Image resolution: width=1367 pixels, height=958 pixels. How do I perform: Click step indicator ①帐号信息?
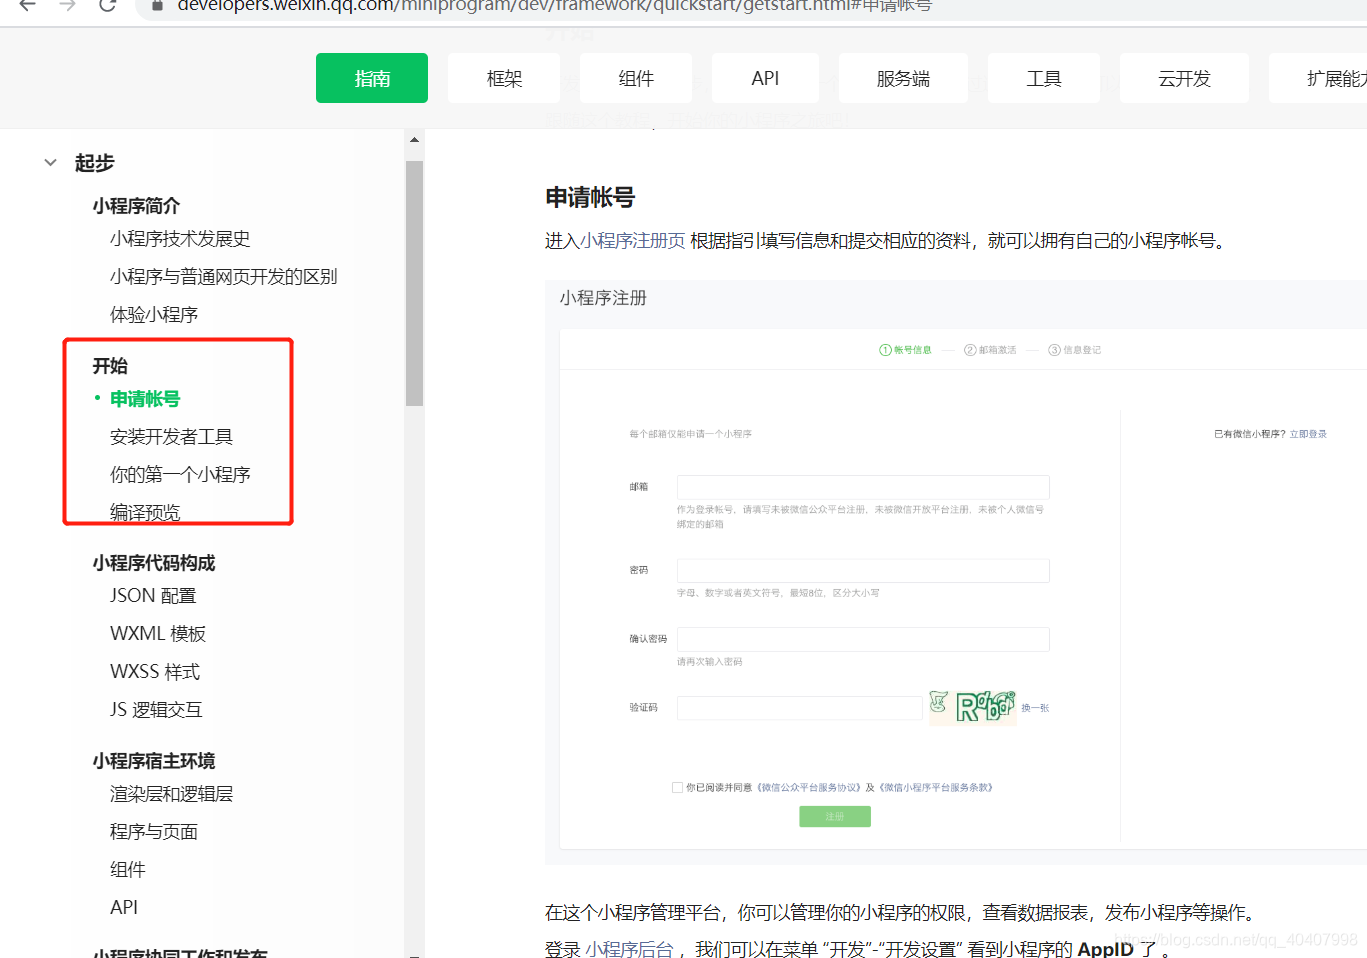(x=905, y=350)
